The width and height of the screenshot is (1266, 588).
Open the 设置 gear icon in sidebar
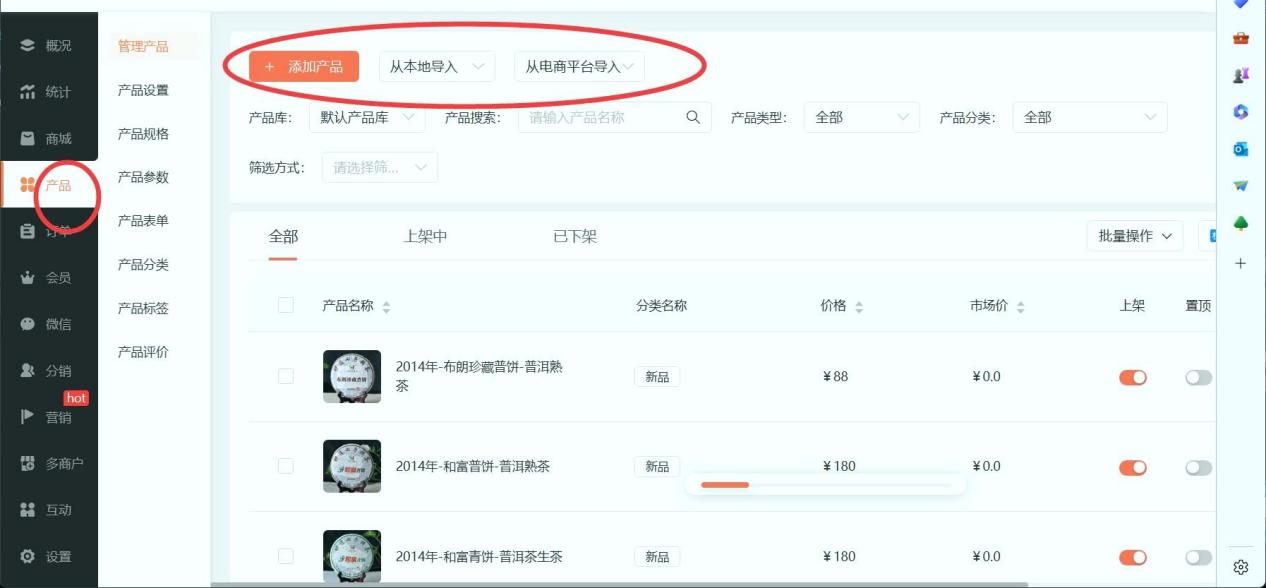click(27, 556)
